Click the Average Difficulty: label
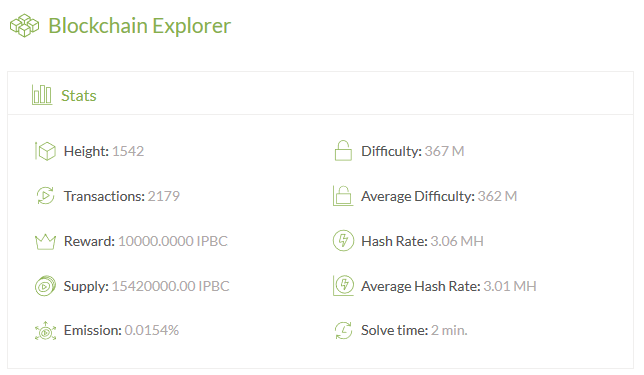 pos(418,196)
